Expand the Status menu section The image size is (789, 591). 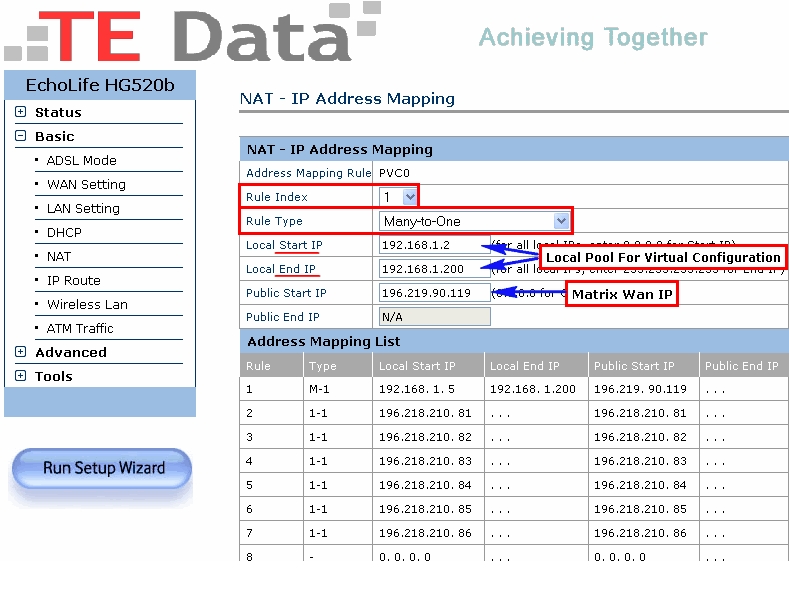pyautogui.click(x=21, y=112)
